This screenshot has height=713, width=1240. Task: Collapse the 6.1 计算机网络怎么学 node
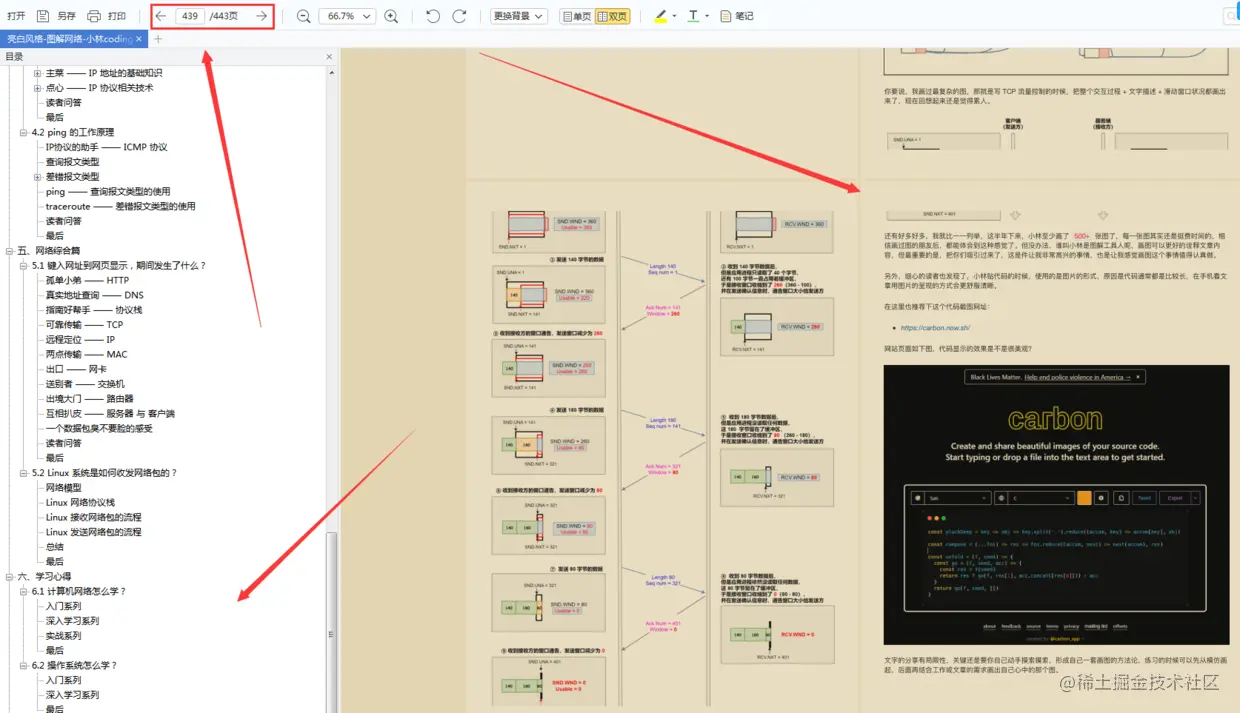23,592
